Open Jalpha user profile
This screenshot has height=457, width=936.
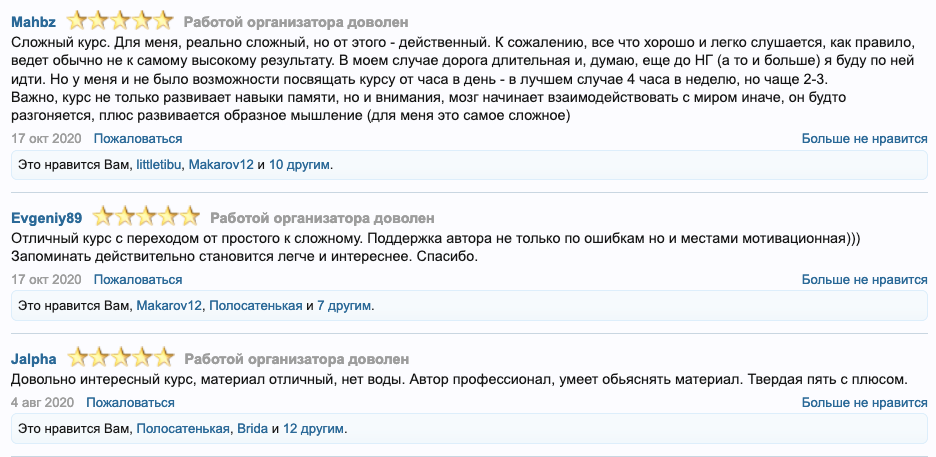34,359
